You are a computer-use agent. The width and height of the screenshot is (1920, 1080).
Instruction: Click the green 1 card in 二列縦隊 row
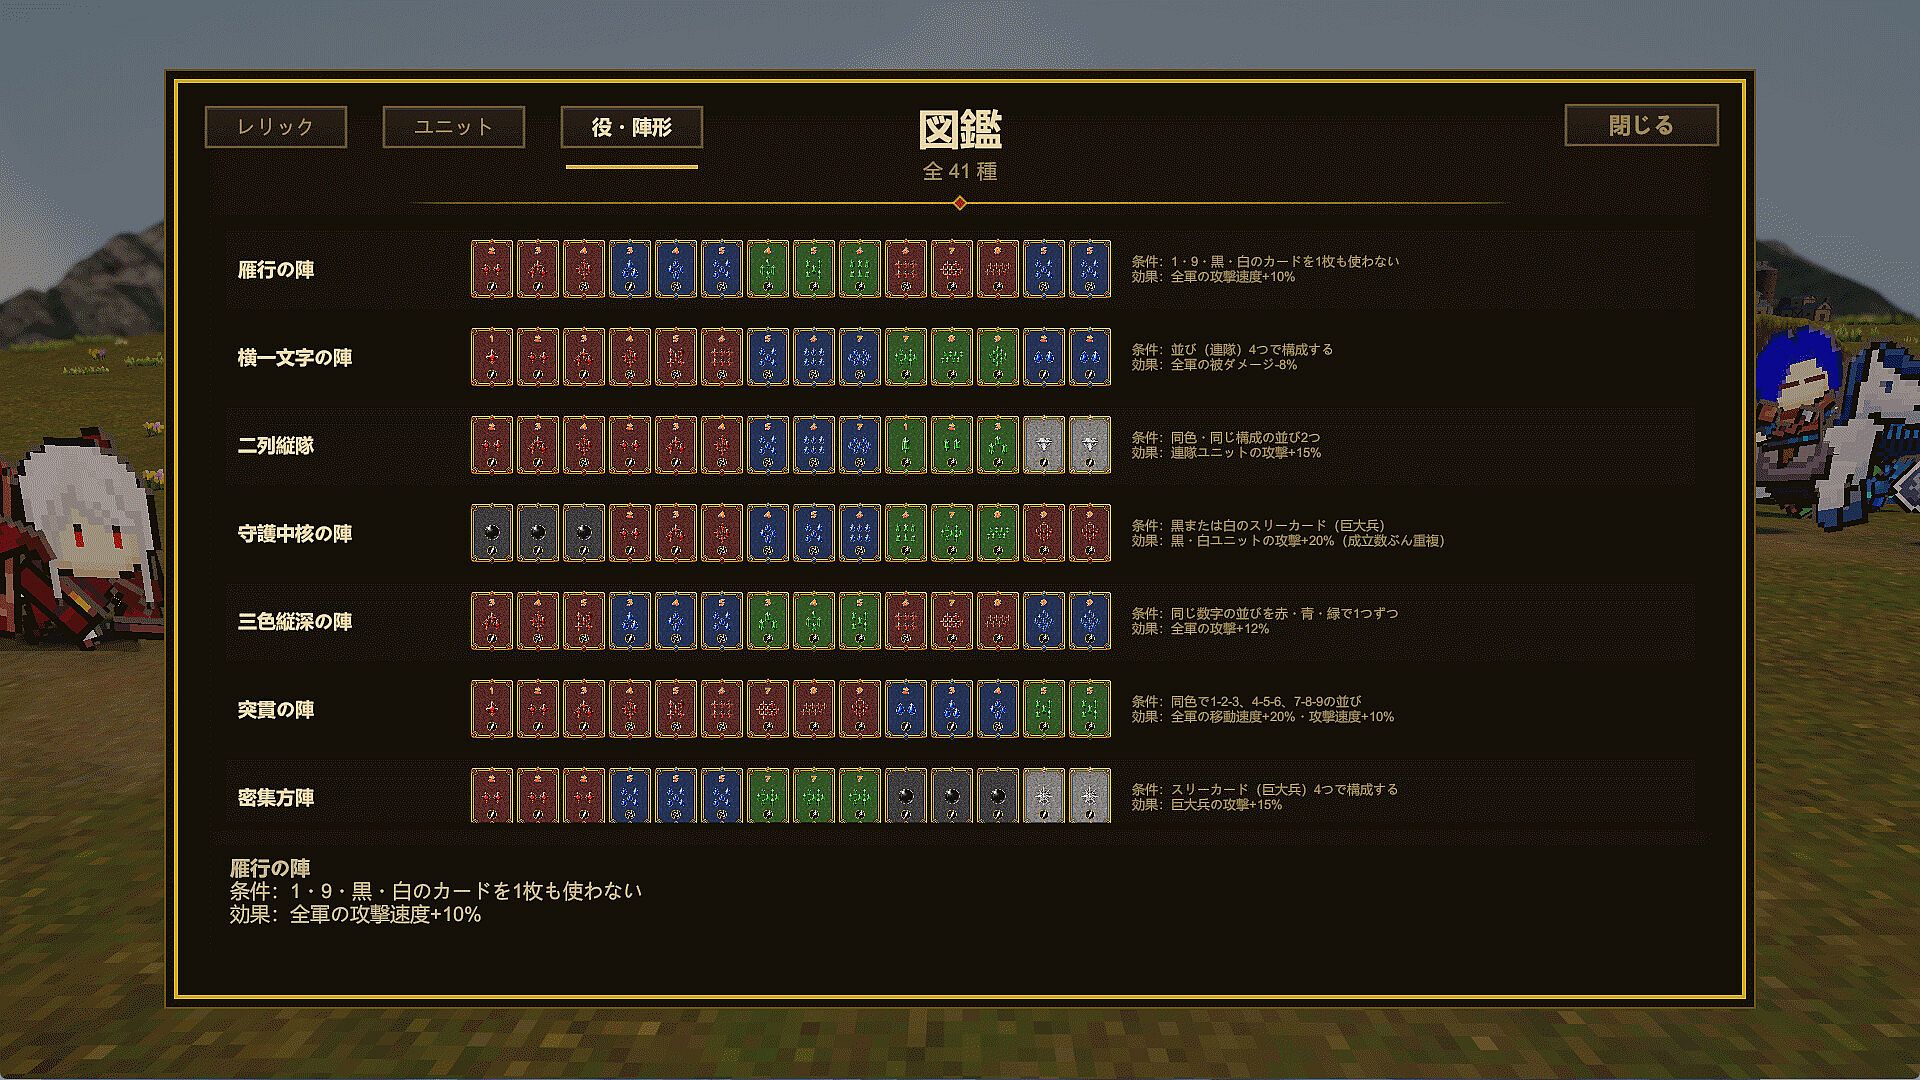906,445
